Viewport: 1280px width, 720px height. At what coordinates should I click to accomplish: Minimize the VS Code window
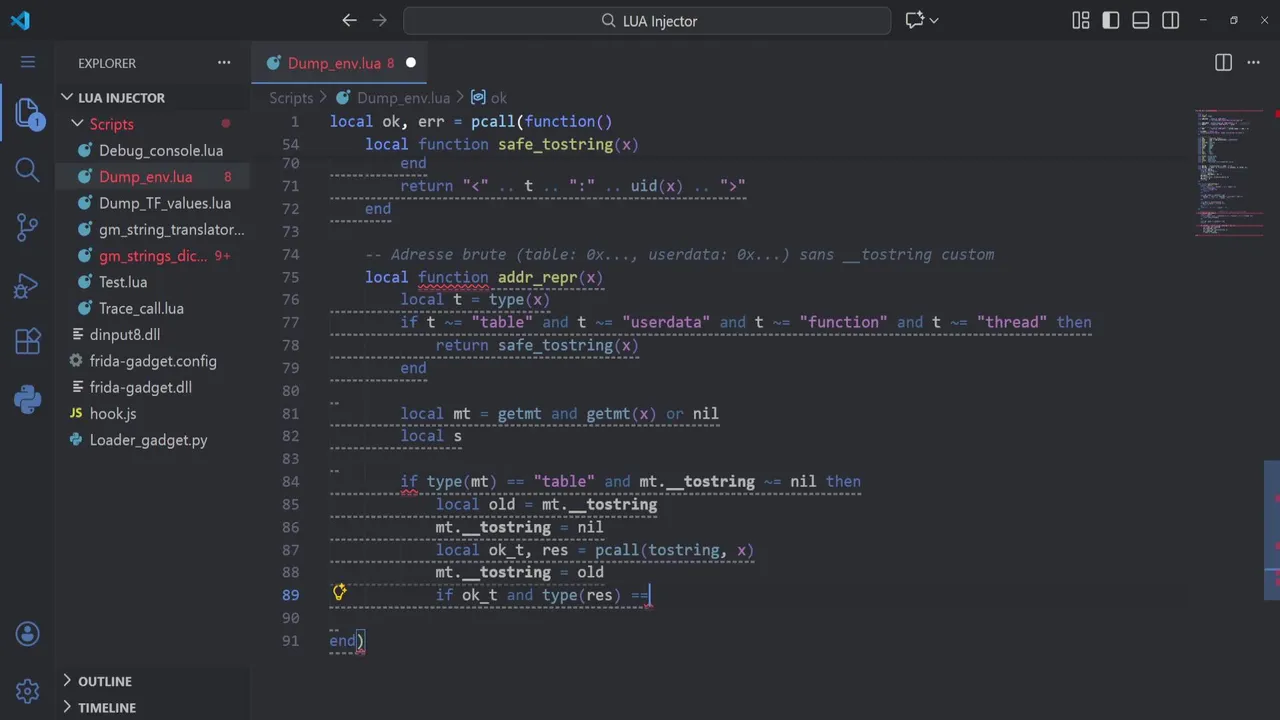point(1202,20)
